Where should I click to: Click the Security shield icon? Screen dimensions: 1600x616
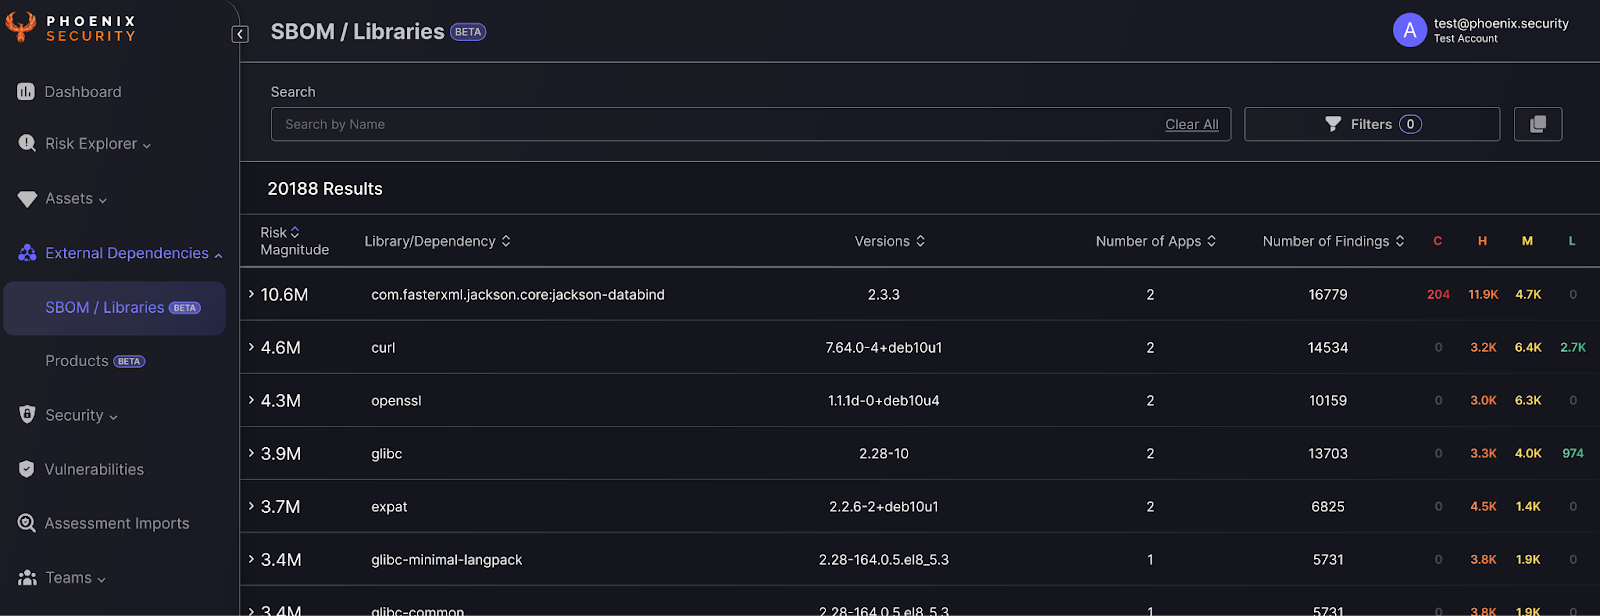point(27,415)
